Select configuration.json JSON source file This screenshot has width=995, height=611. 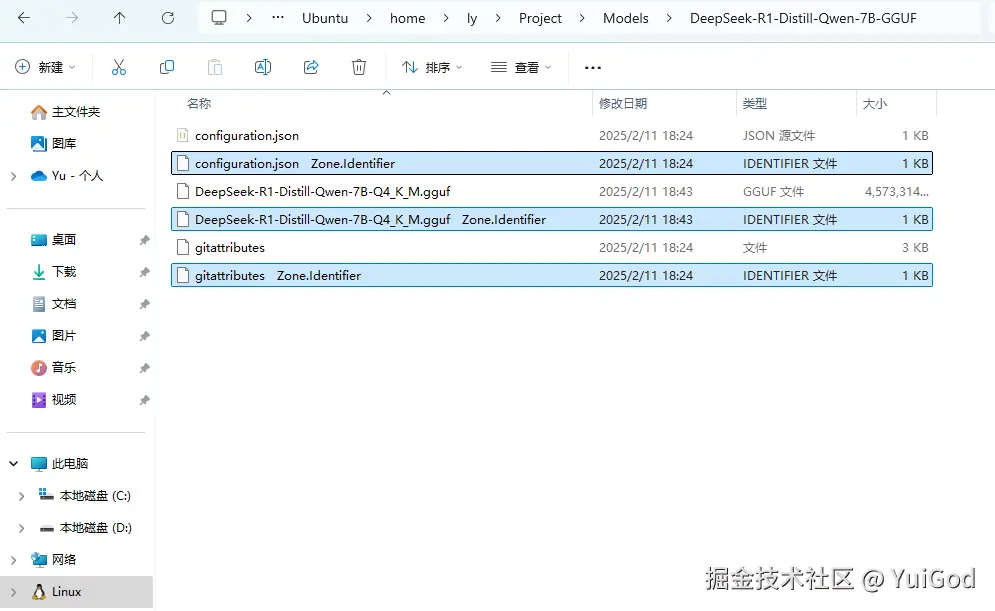(x=552, y=135)
